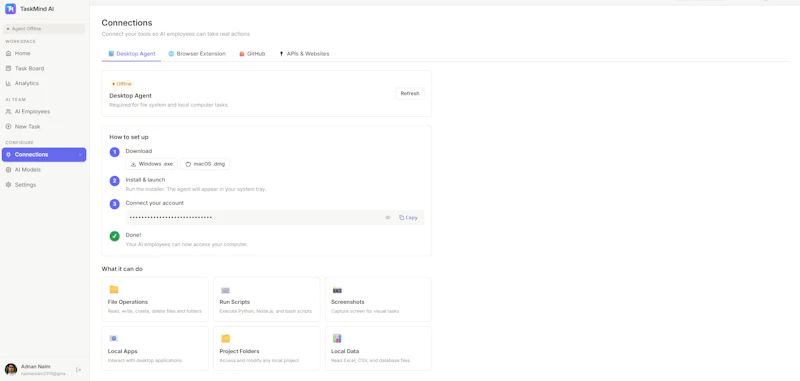Click the Desktop Agent card title

tap(131, 96)
